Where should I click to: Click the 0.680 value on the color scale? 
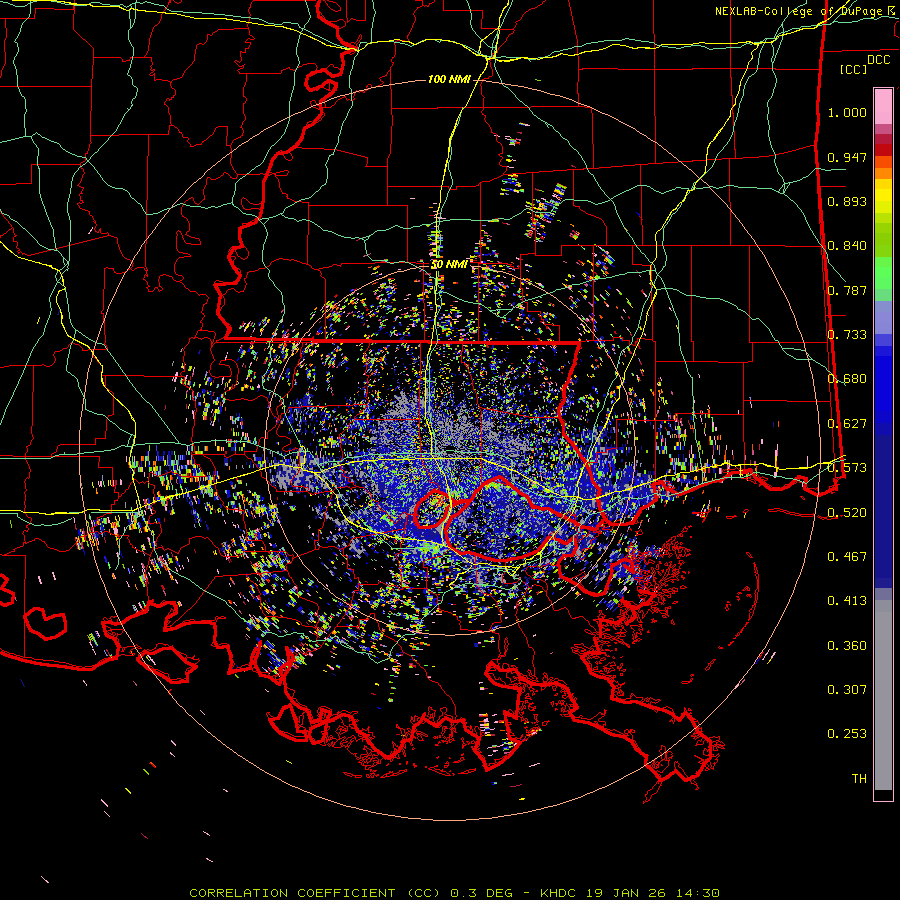click(x=847, y=379)
